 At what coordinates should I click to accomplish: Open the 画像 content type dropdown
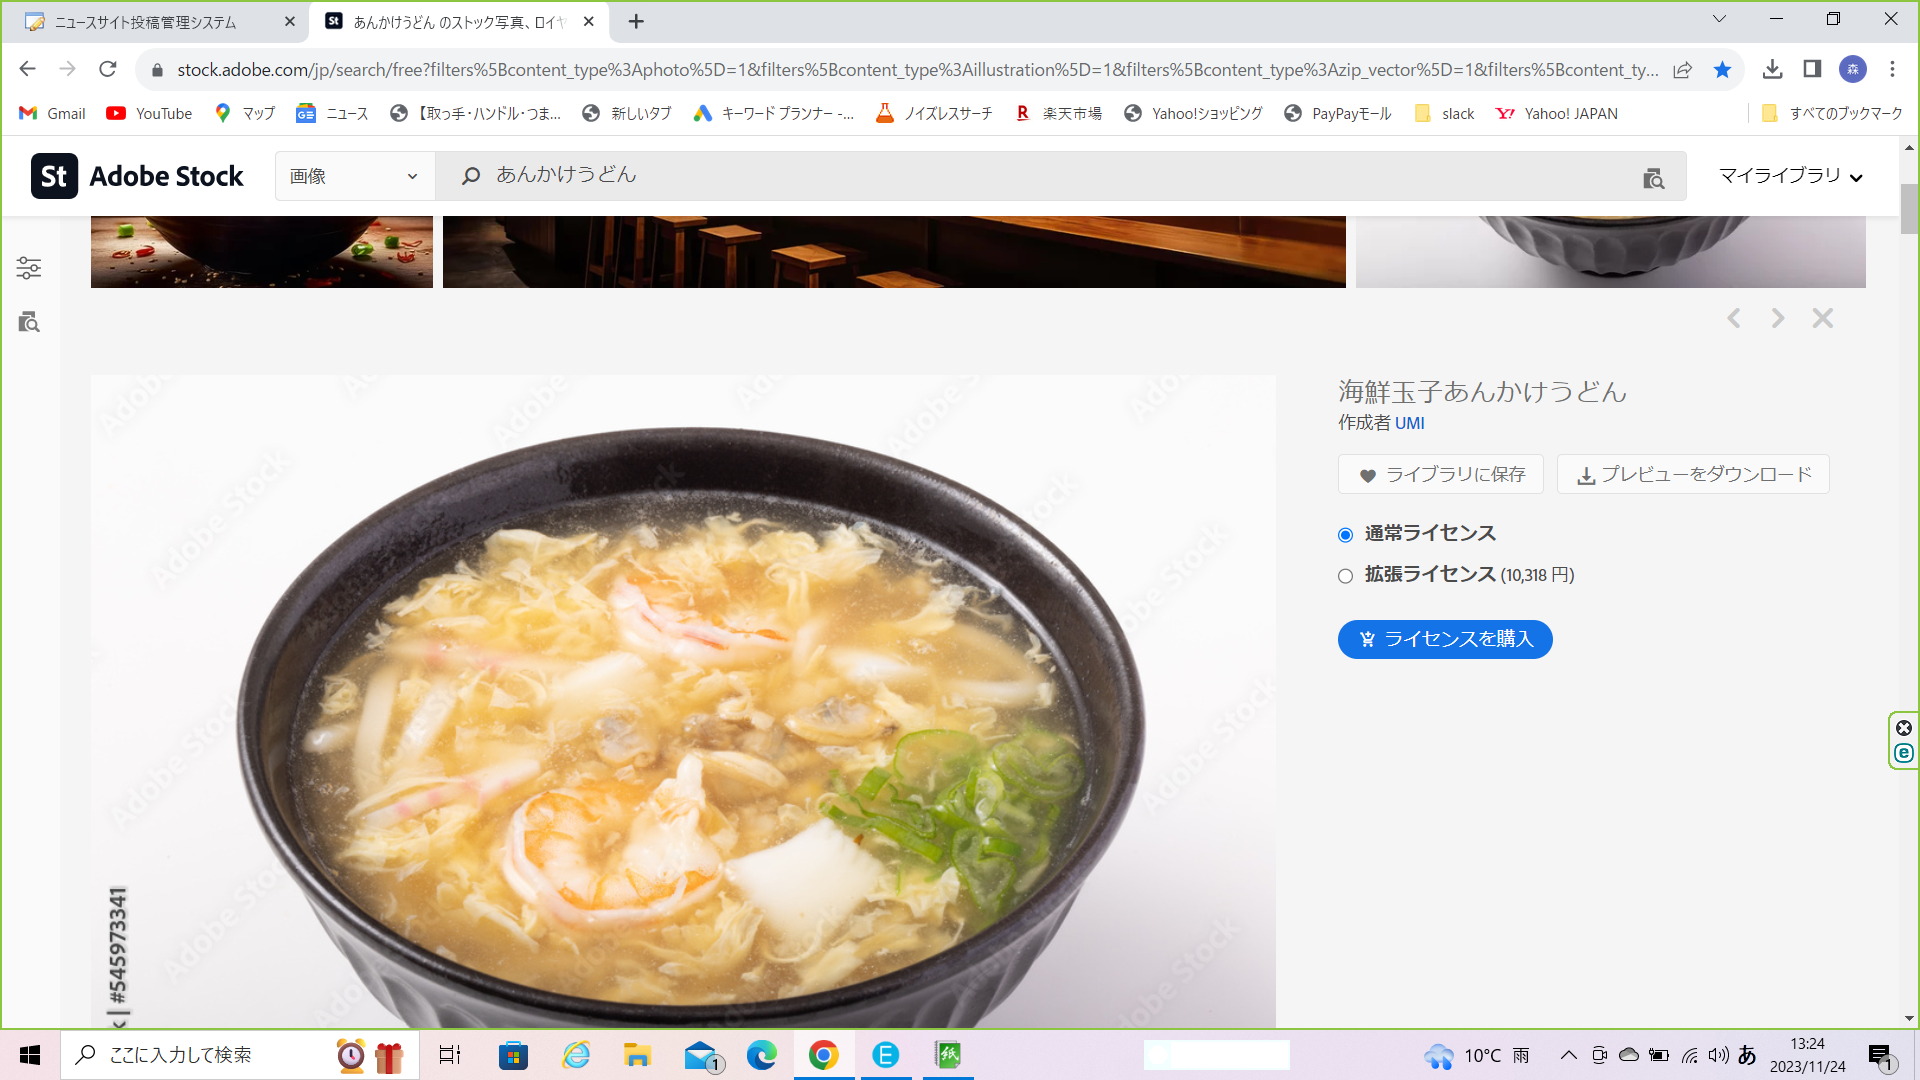[355, 176]
